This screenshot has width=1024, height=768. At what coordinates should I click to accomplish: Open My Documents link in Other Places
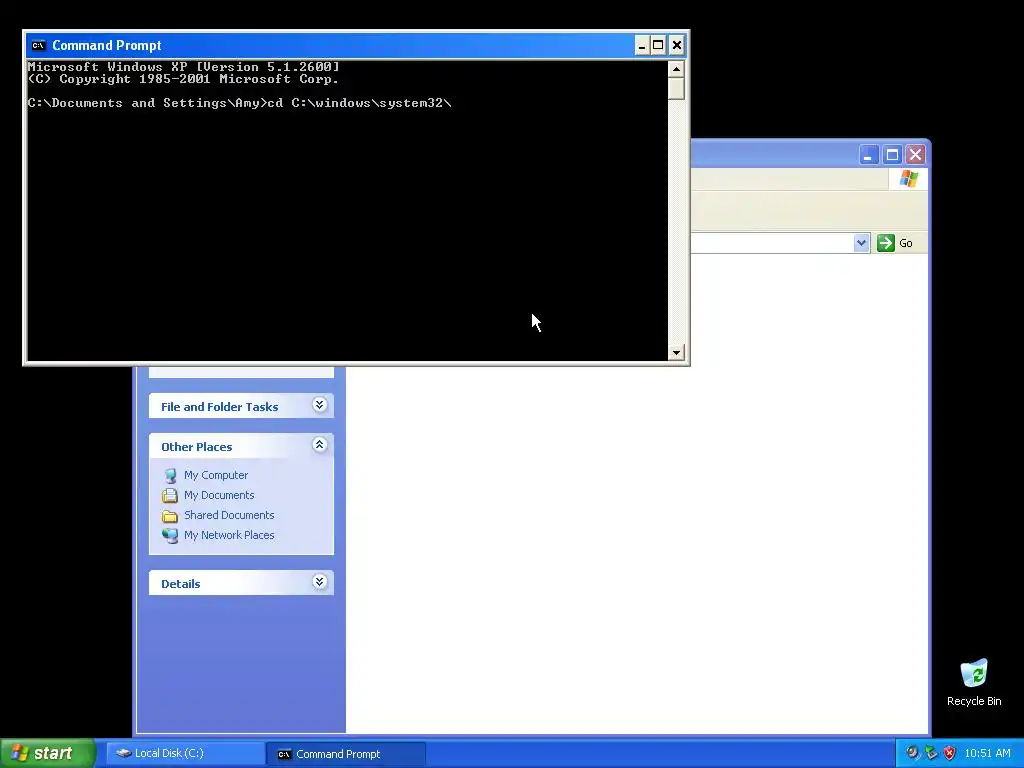point(219,495)
